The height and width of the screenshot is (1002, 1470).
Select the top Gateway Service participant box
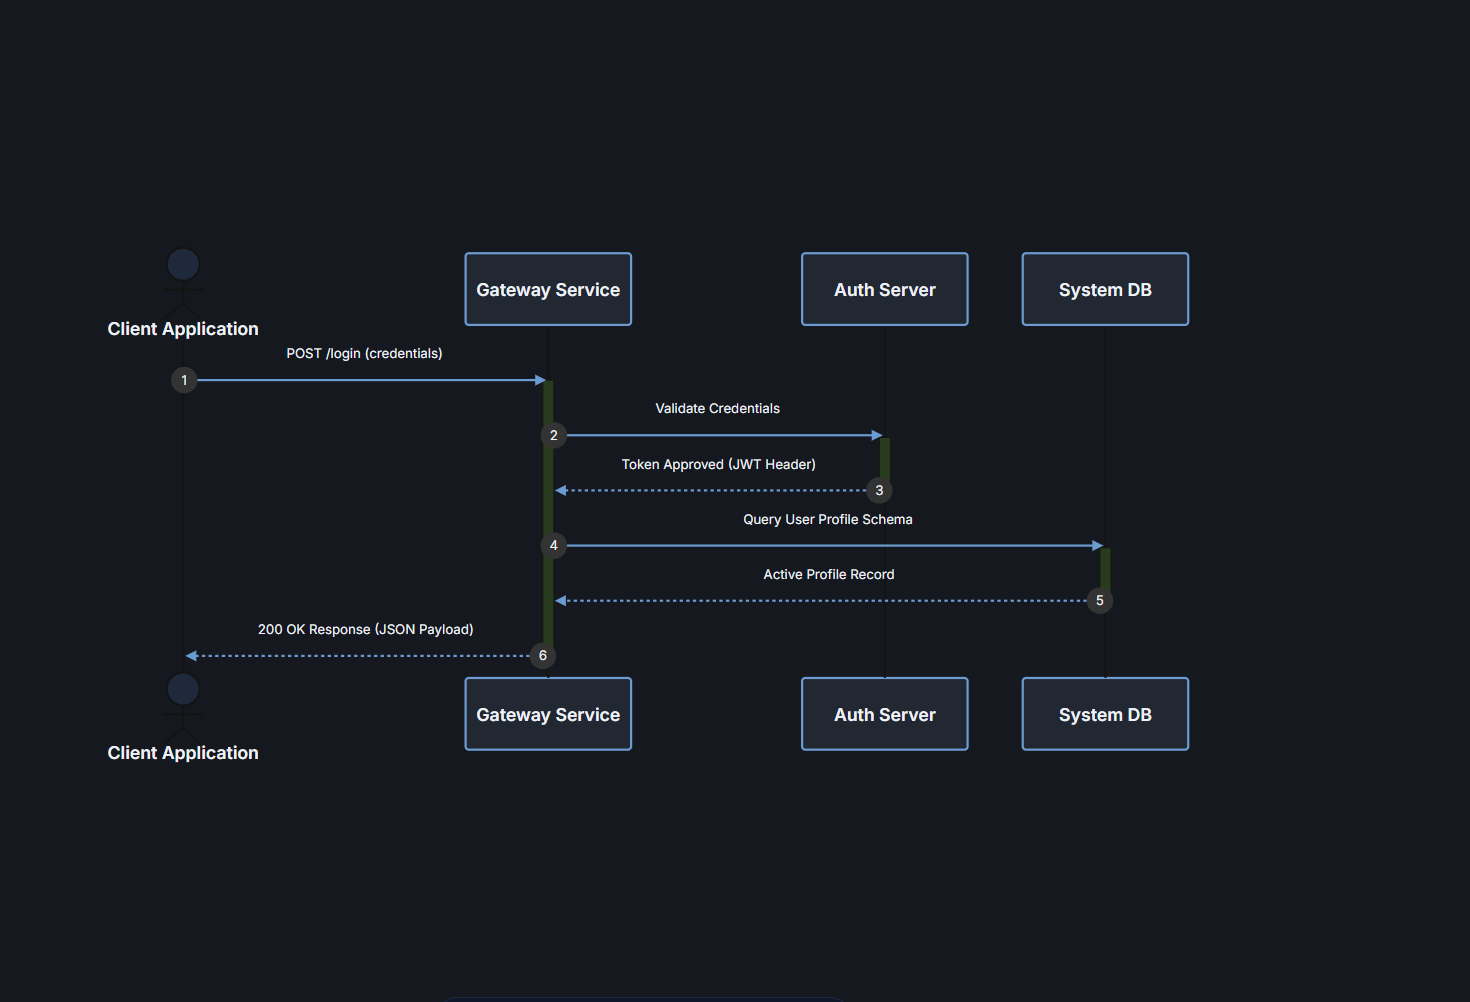click(548, 289)
